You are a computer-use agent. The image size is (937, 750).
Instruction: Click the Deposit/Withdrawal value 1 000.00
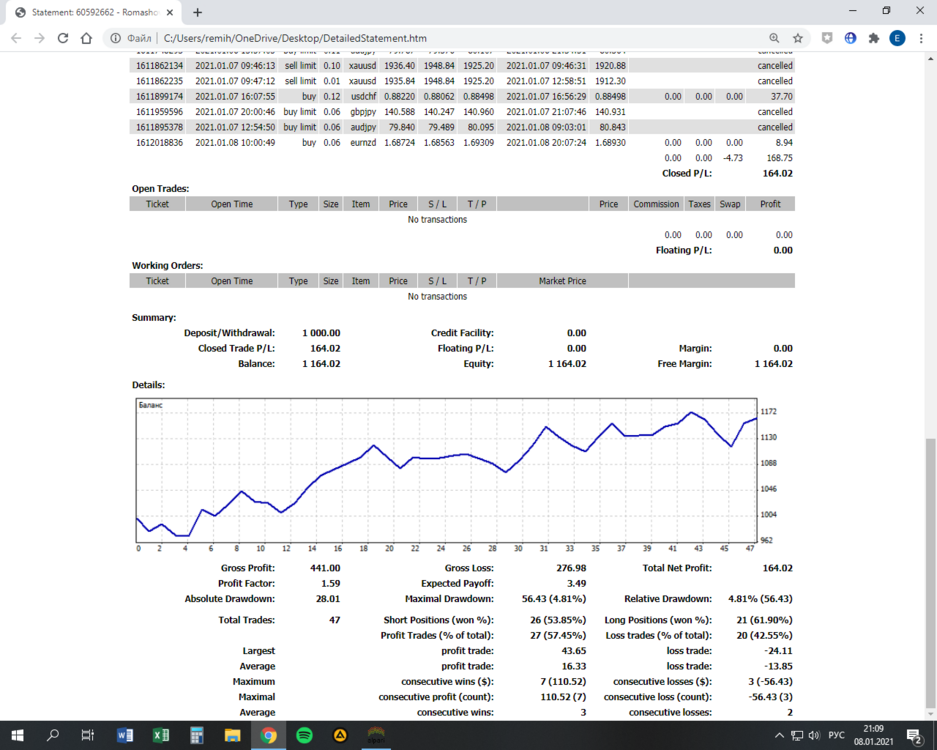point(321,333)
